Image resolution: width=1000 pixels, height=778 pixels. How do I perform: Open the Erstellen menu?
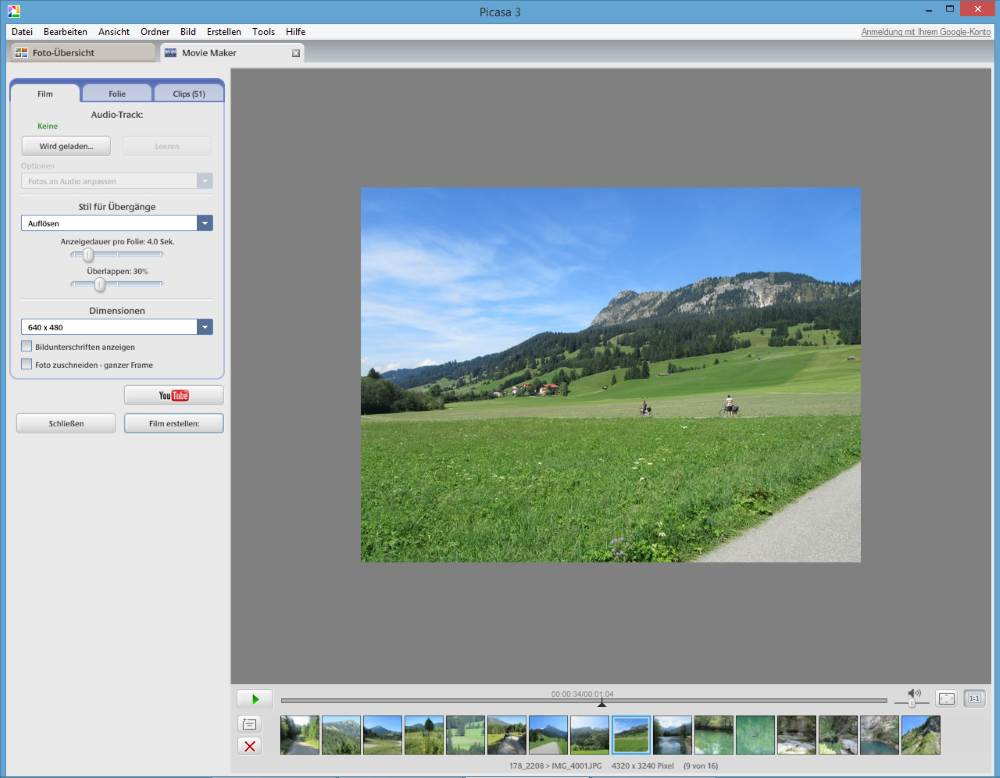(x=223, y=32)
